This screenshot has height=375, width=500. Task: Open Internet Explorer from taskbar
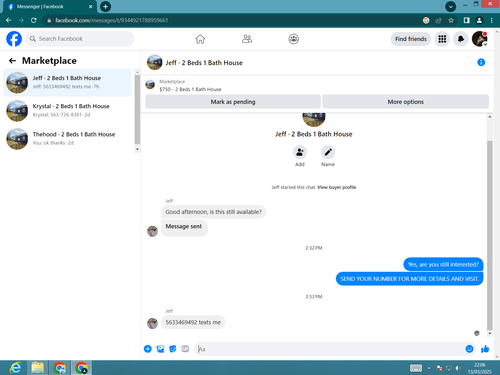coord(15,368)
